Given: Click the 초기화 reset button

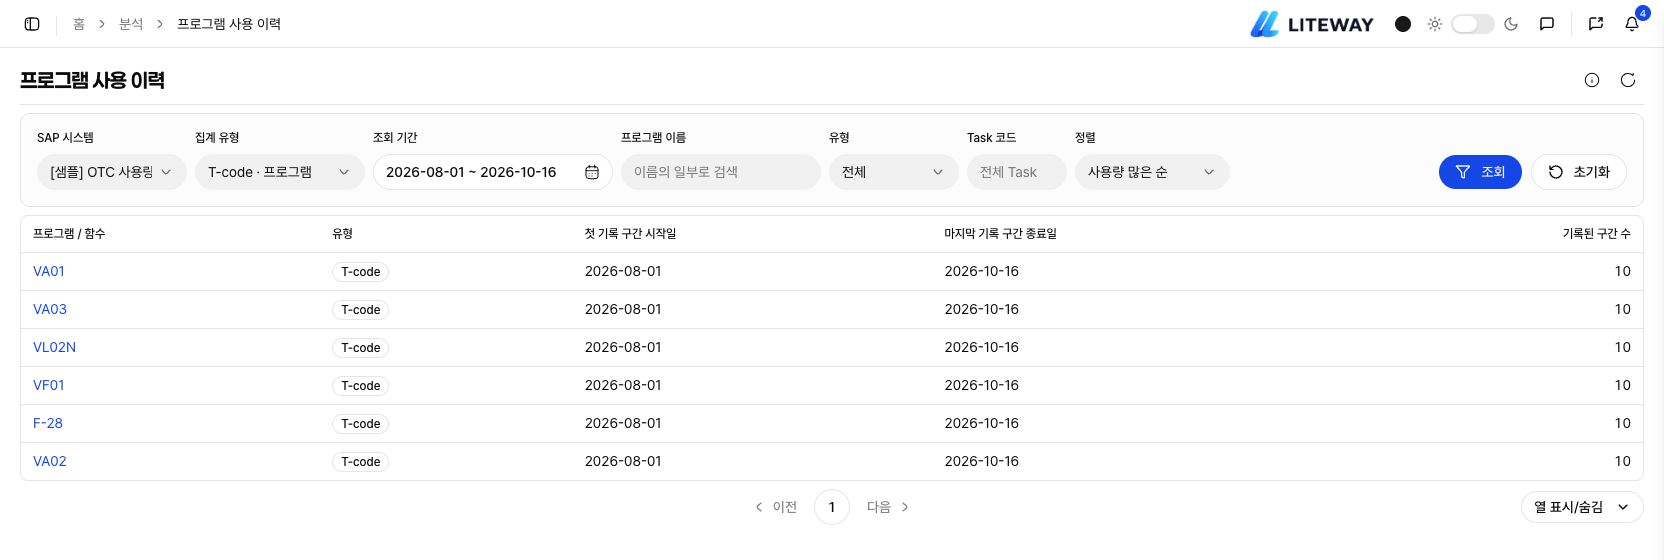Looking at the screenshot, I should click(x=1579, y=172).
